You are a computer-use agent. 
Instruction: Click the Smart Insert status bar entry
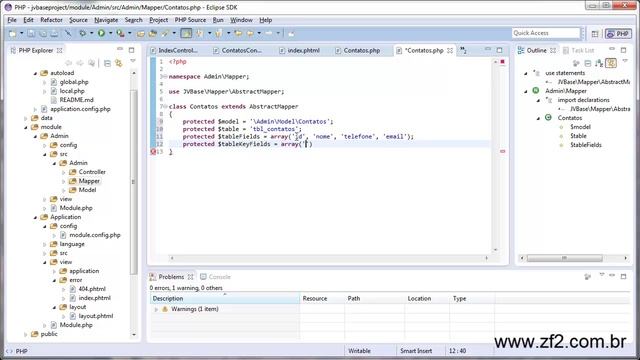416,351
